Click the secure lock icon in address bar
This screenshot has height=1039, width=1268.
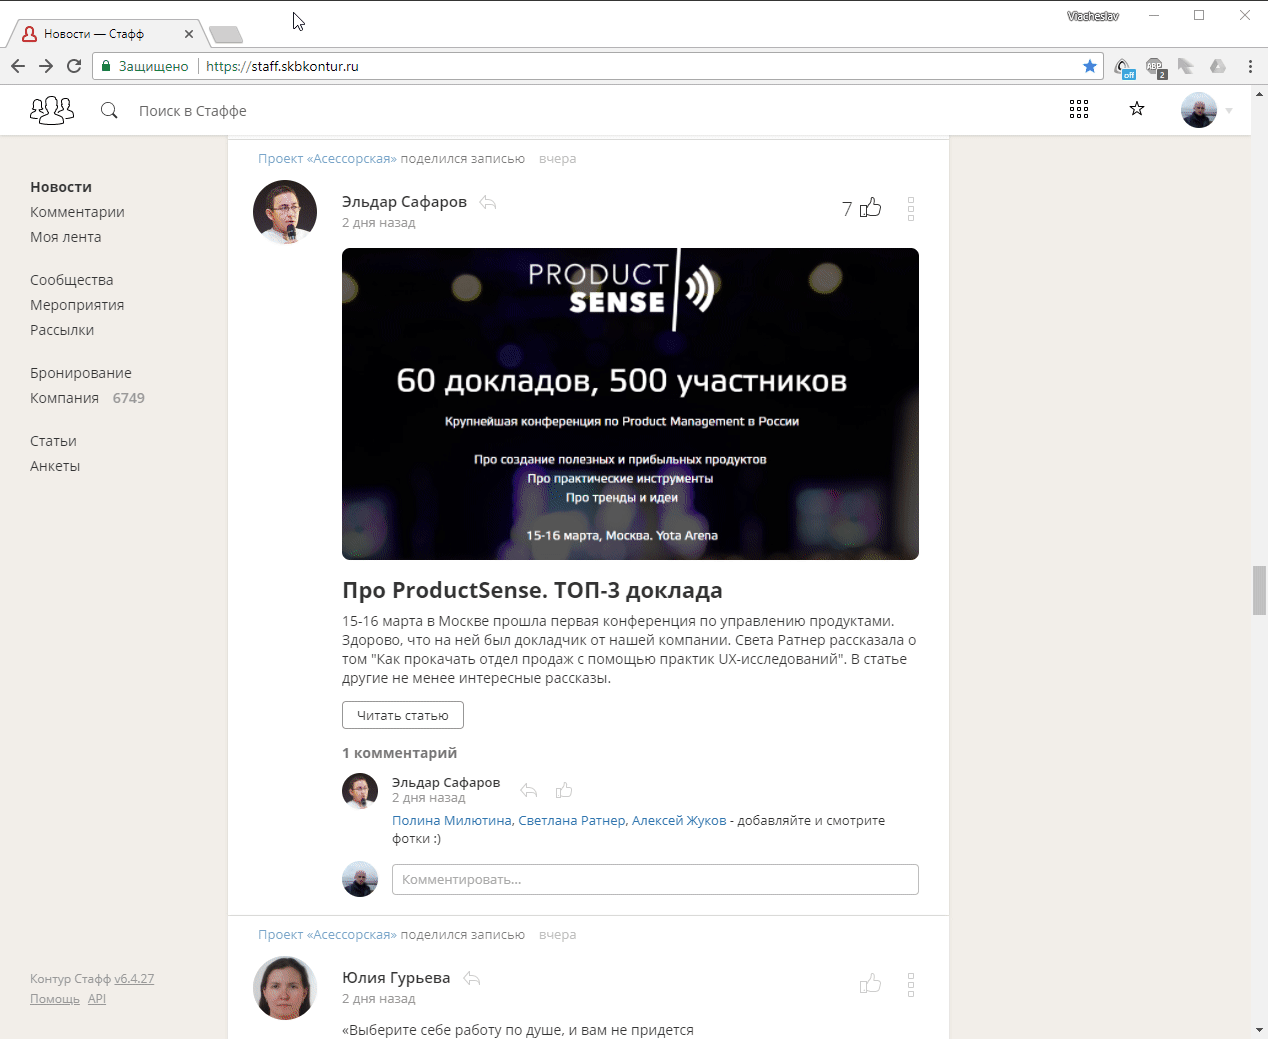tap(106, 66)
